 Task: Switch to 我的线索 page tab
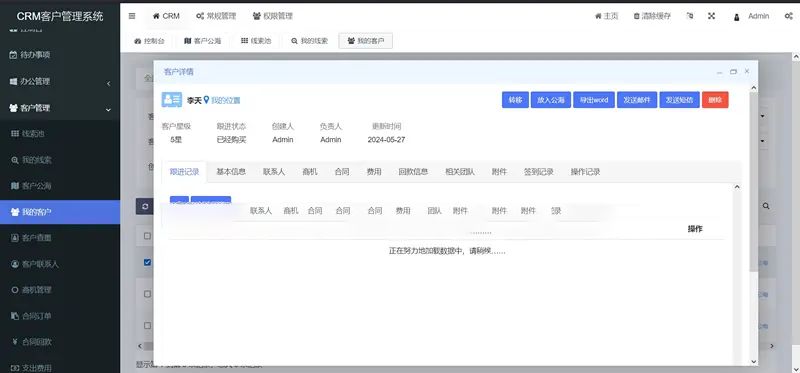click(x=310, y=41)
